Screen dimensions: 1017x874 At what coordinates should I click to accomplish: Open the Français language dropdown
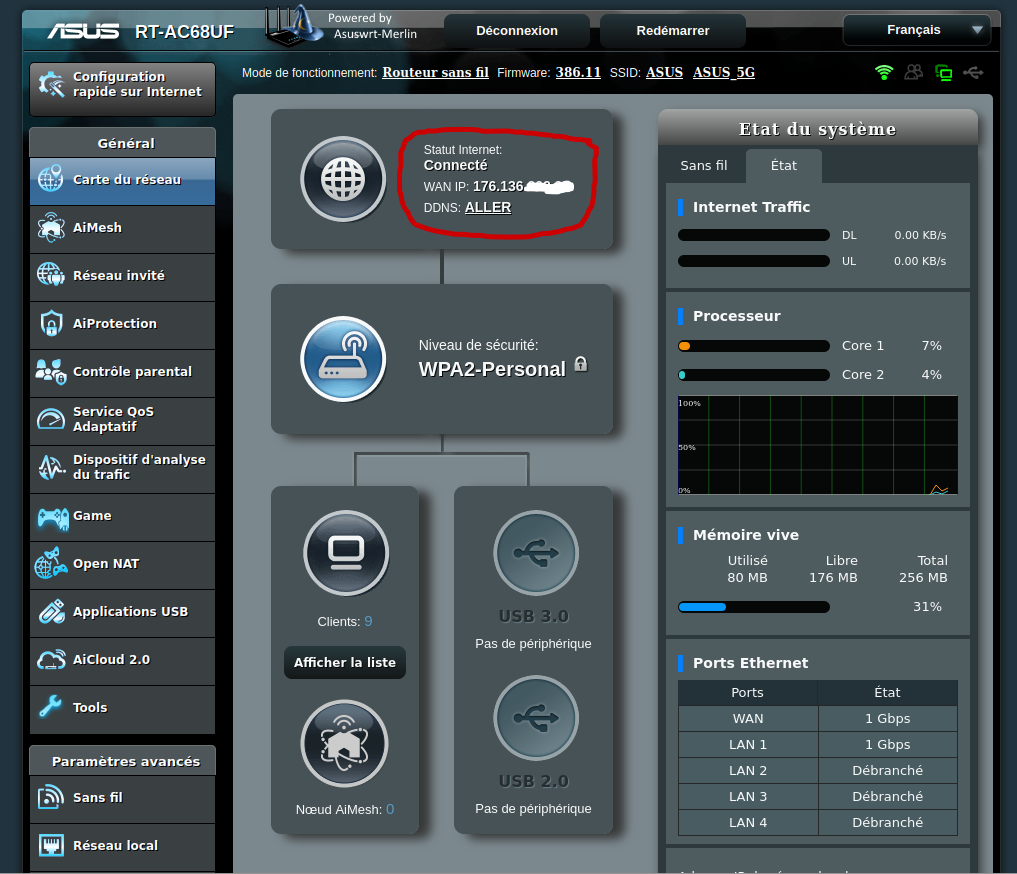pyautogui.click(x=916, y=30)
